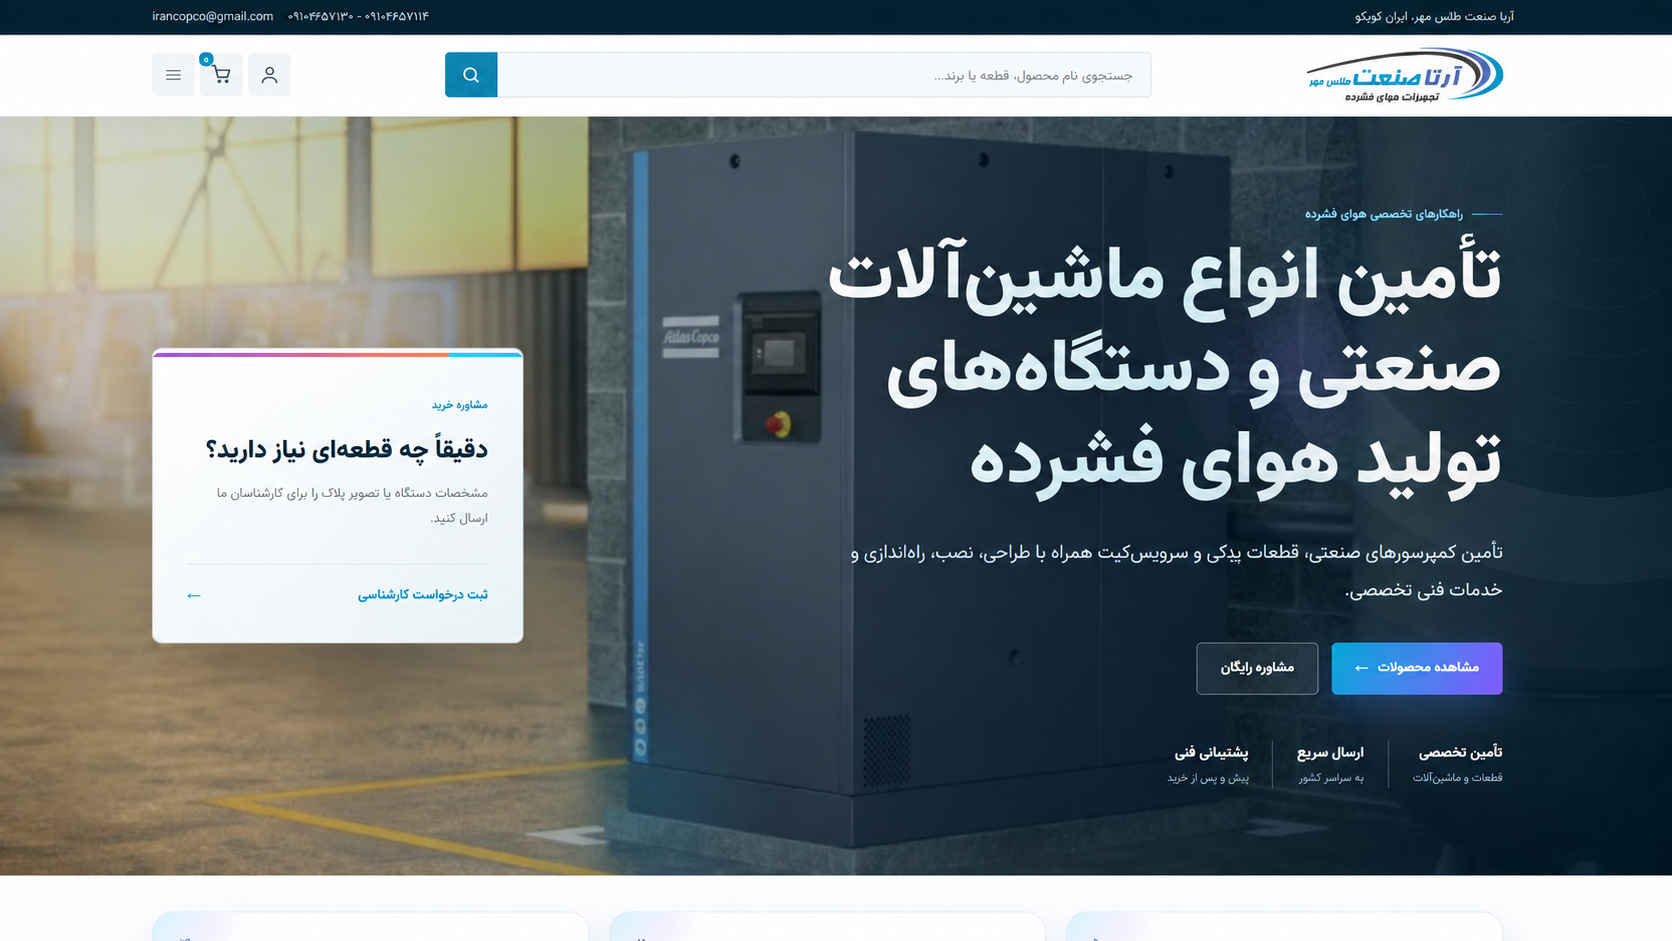
Task: Click the blue search magnifier button
Action: pos(471,75)
